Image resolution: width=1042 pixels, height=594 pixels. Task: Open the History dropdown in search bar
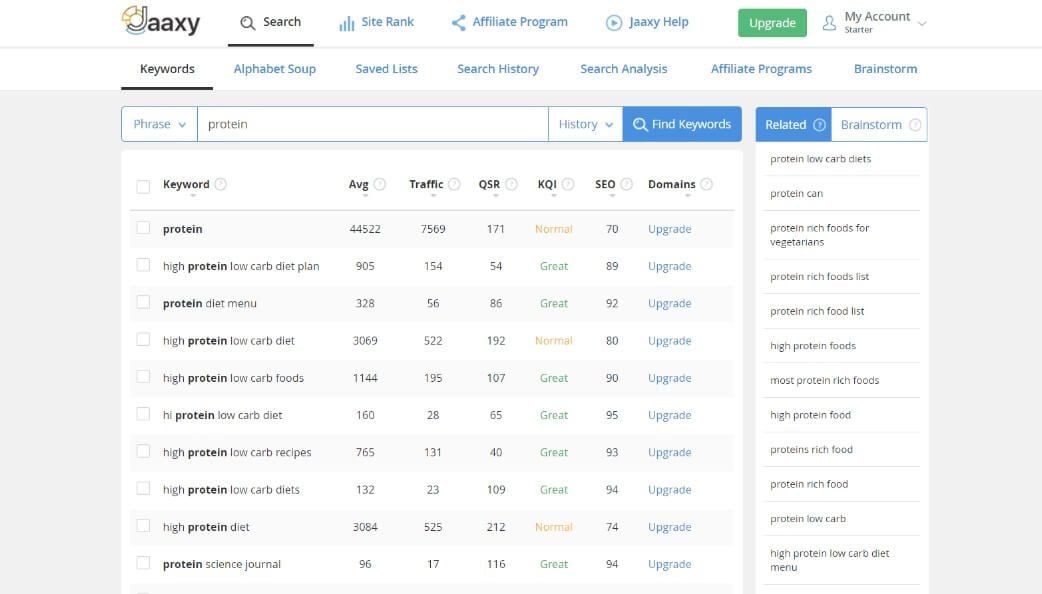point(585,124)
